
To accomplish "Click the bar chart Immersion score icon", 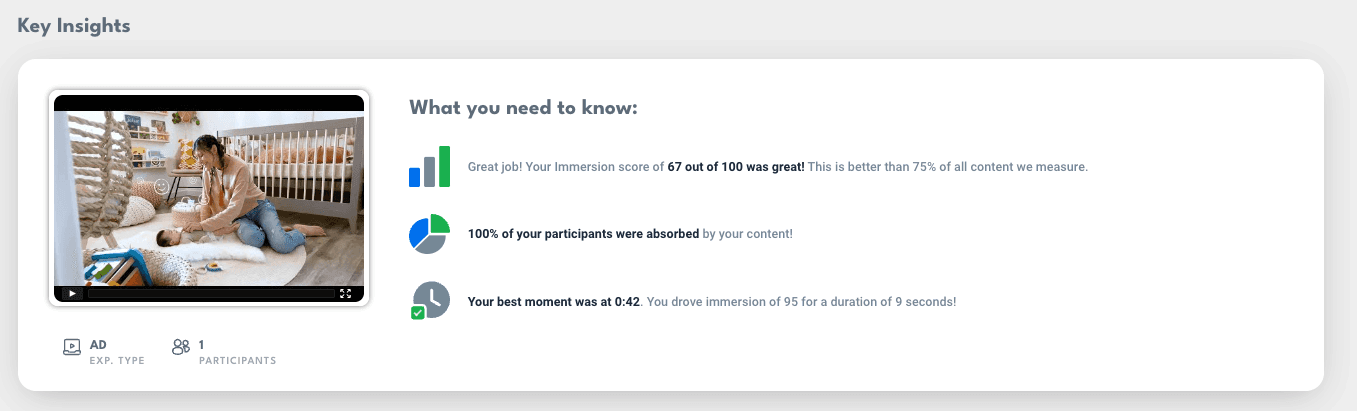I will [430, 166].
